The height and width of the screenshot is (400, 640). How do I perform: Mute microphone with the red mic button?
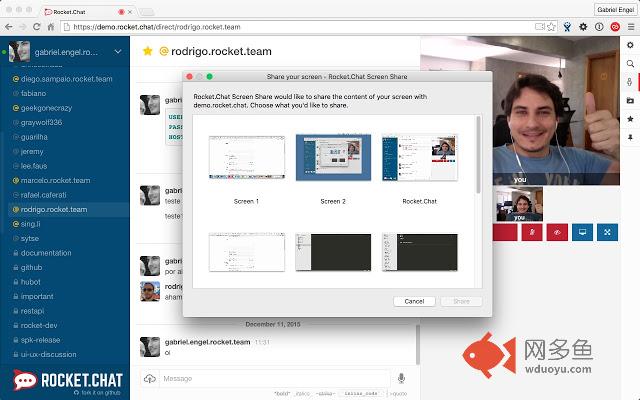(x=534, y=232)
